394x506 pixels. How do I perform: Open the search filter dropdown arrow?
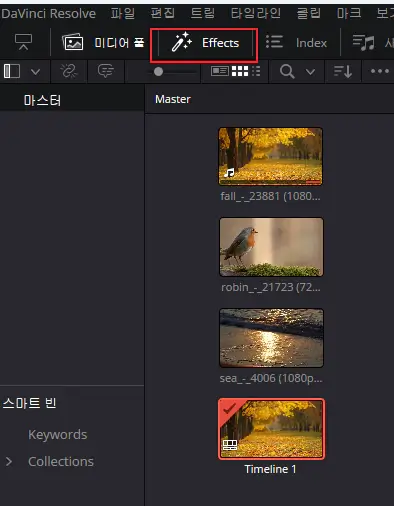click(310, 72)
